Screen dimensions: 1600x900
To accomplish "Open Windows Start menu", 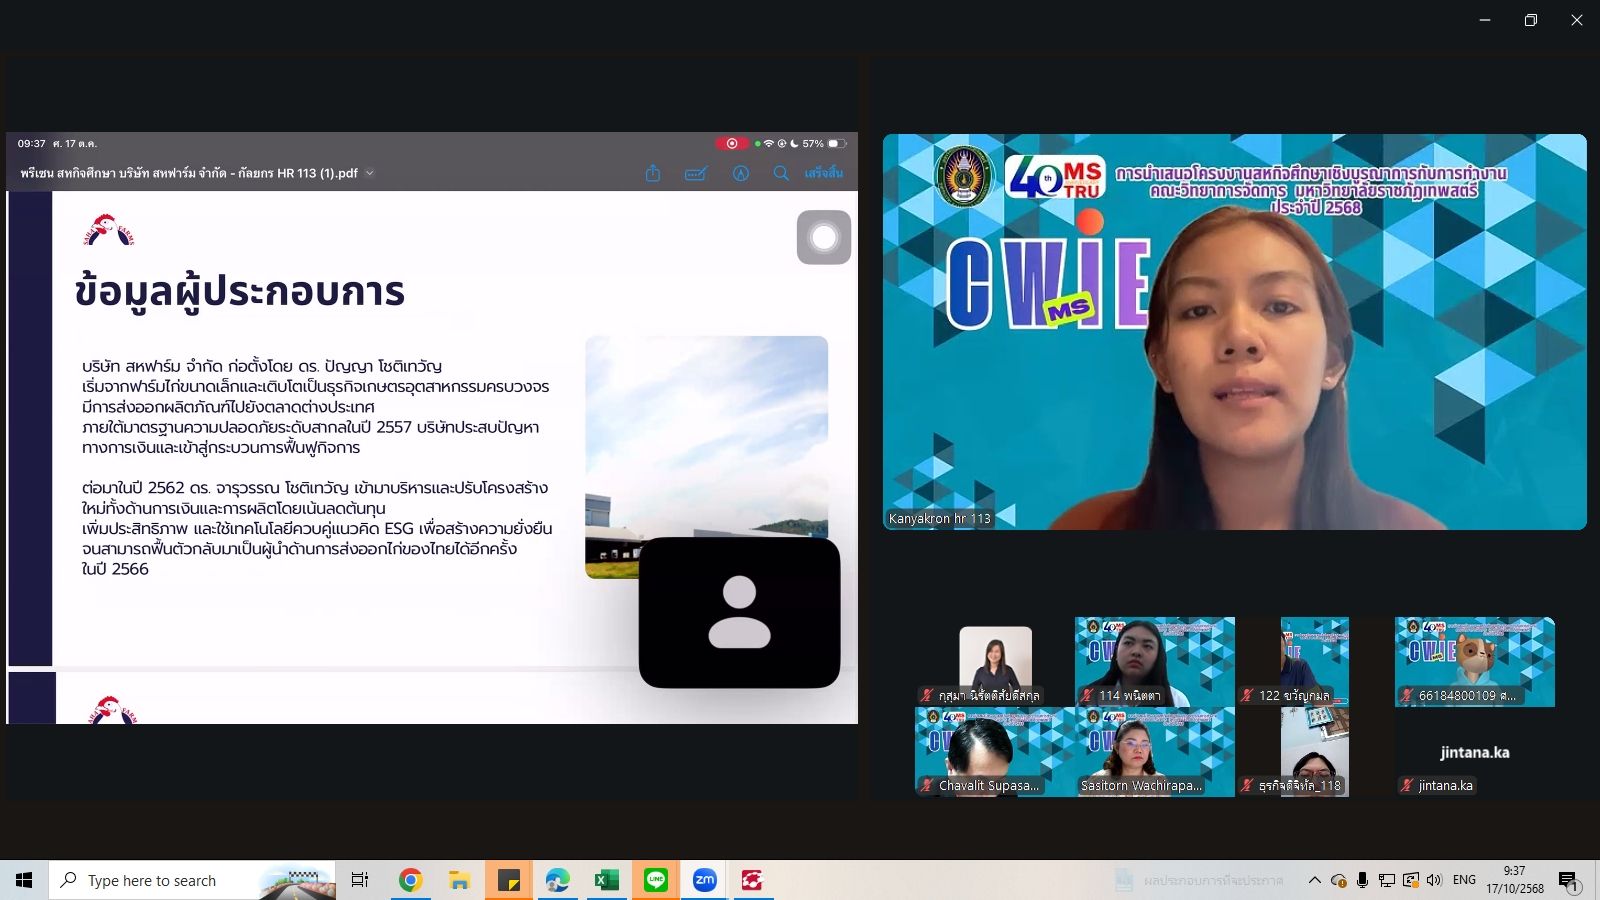I will [x=24, y=880].
